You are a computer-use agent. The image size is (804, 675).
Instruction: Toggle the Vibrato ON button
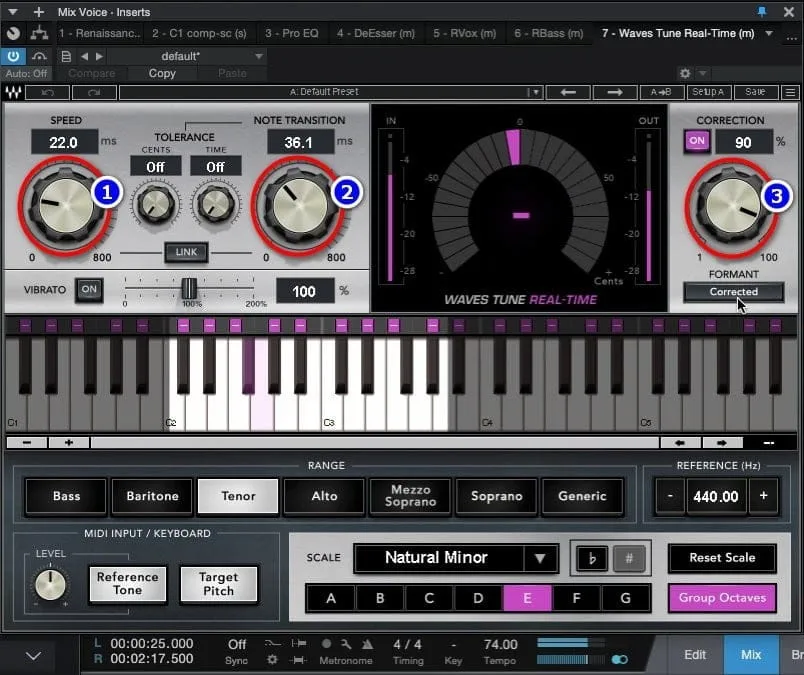(89, 290)
